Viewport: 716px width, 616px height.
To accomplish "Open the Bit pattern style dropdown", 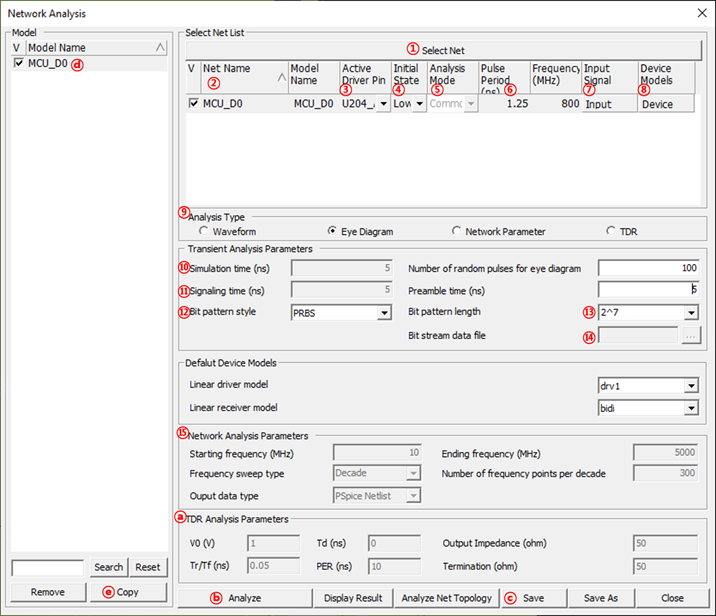I will tap(384, 313).
